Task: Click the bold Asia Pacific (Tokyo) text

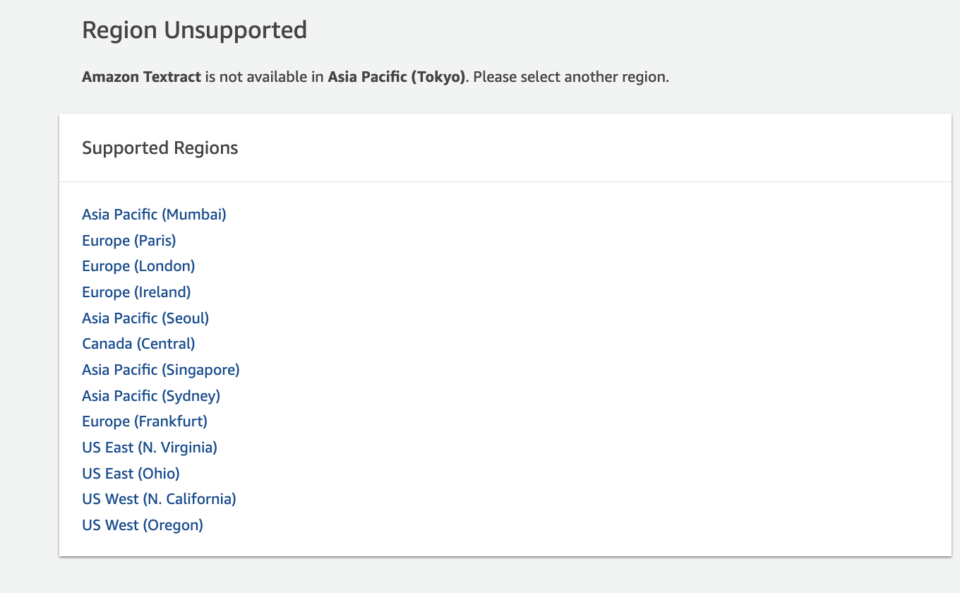Action: pos(395,76)
